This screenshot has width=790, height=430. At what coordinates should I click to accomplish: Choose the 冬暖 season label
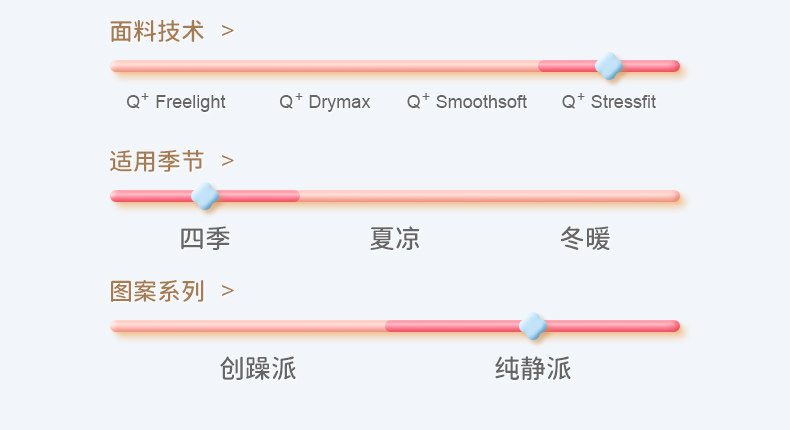[x=585, y=239]
